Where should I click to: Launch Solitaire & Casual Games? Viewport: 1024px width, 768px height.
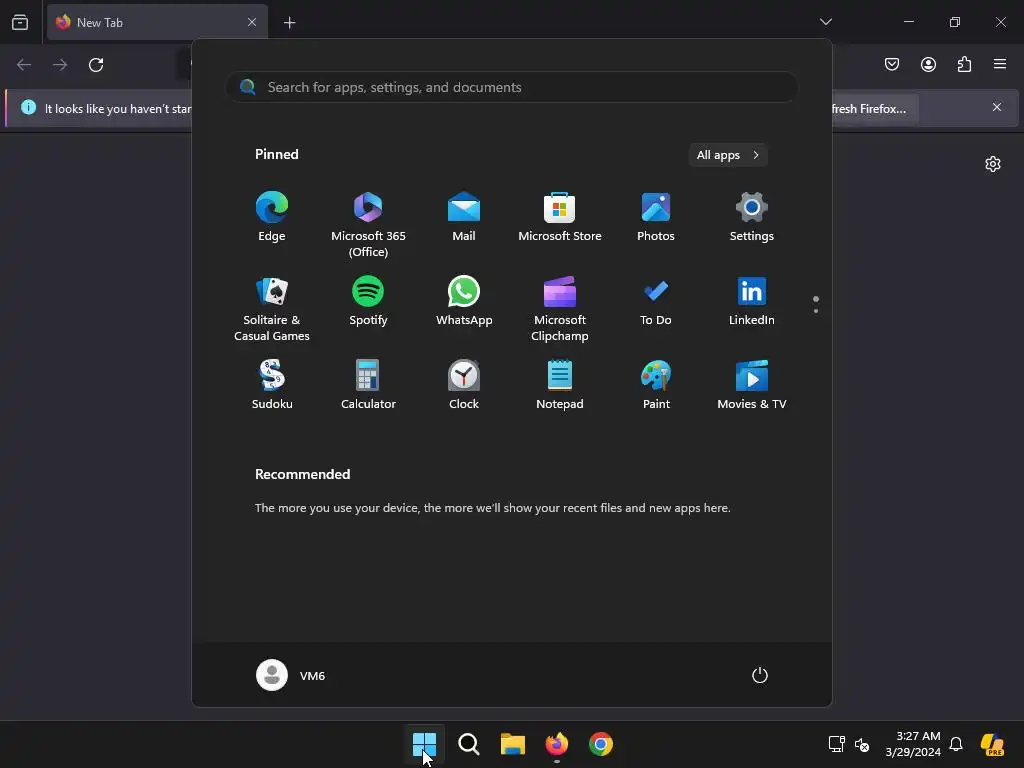point(272,308)
